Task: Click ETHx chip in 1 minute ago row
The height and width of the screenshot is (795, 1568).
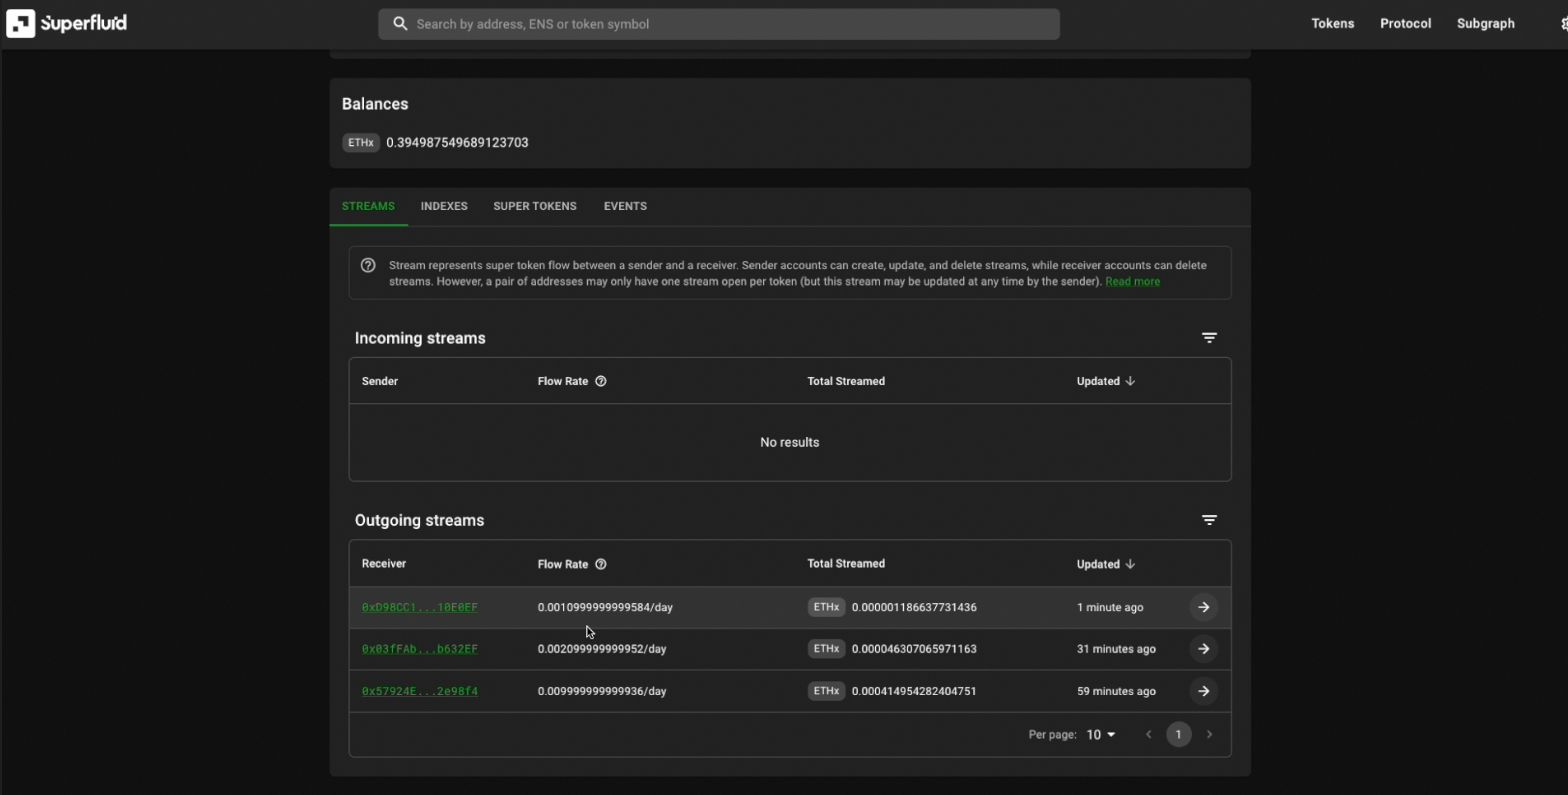Action: tap(826, 607)
